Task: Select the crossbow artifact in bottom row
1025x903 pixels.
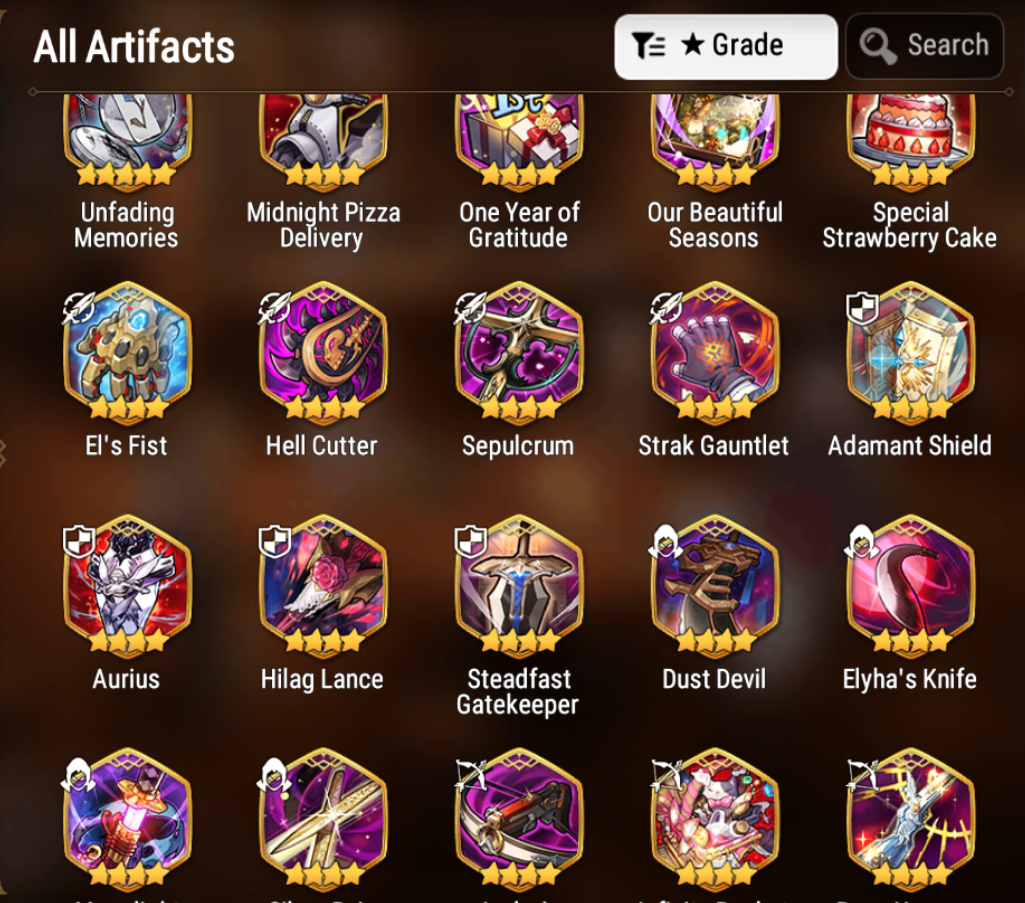Action: [519, 818]
